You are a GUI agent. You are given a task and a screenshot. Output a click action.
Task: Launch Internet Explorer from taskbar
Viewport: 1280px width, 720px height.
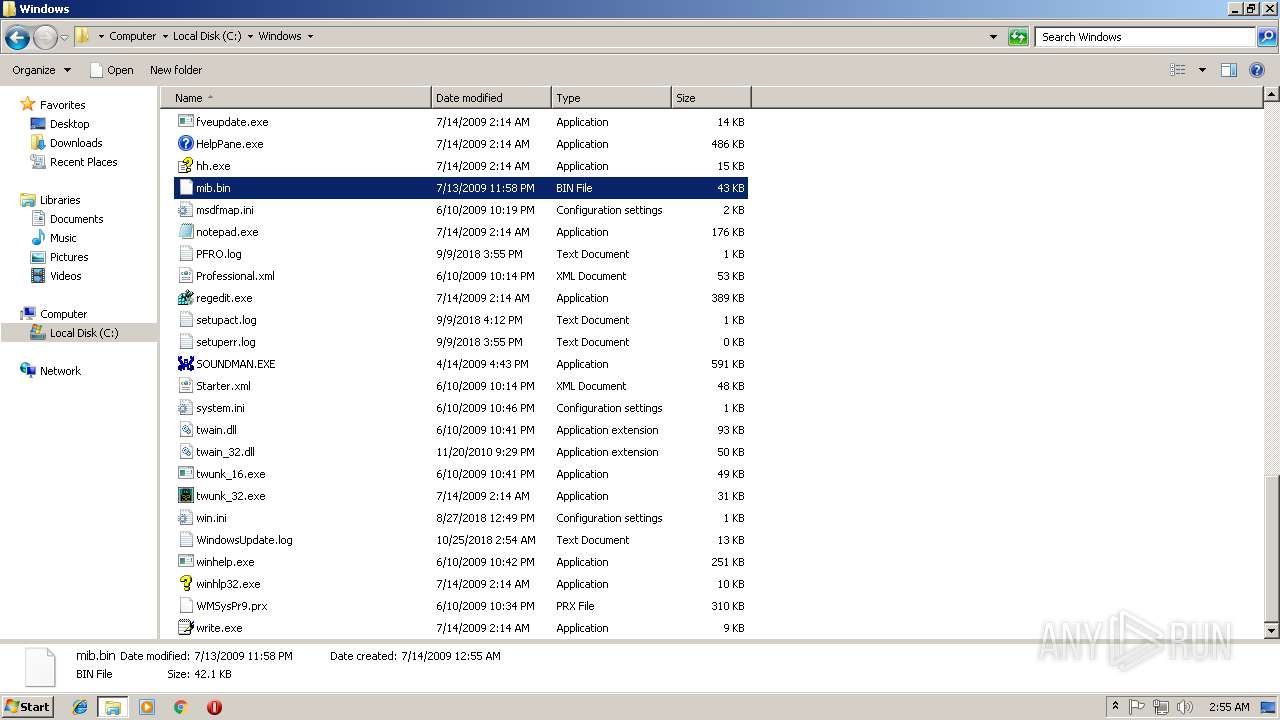coord(80,707)
